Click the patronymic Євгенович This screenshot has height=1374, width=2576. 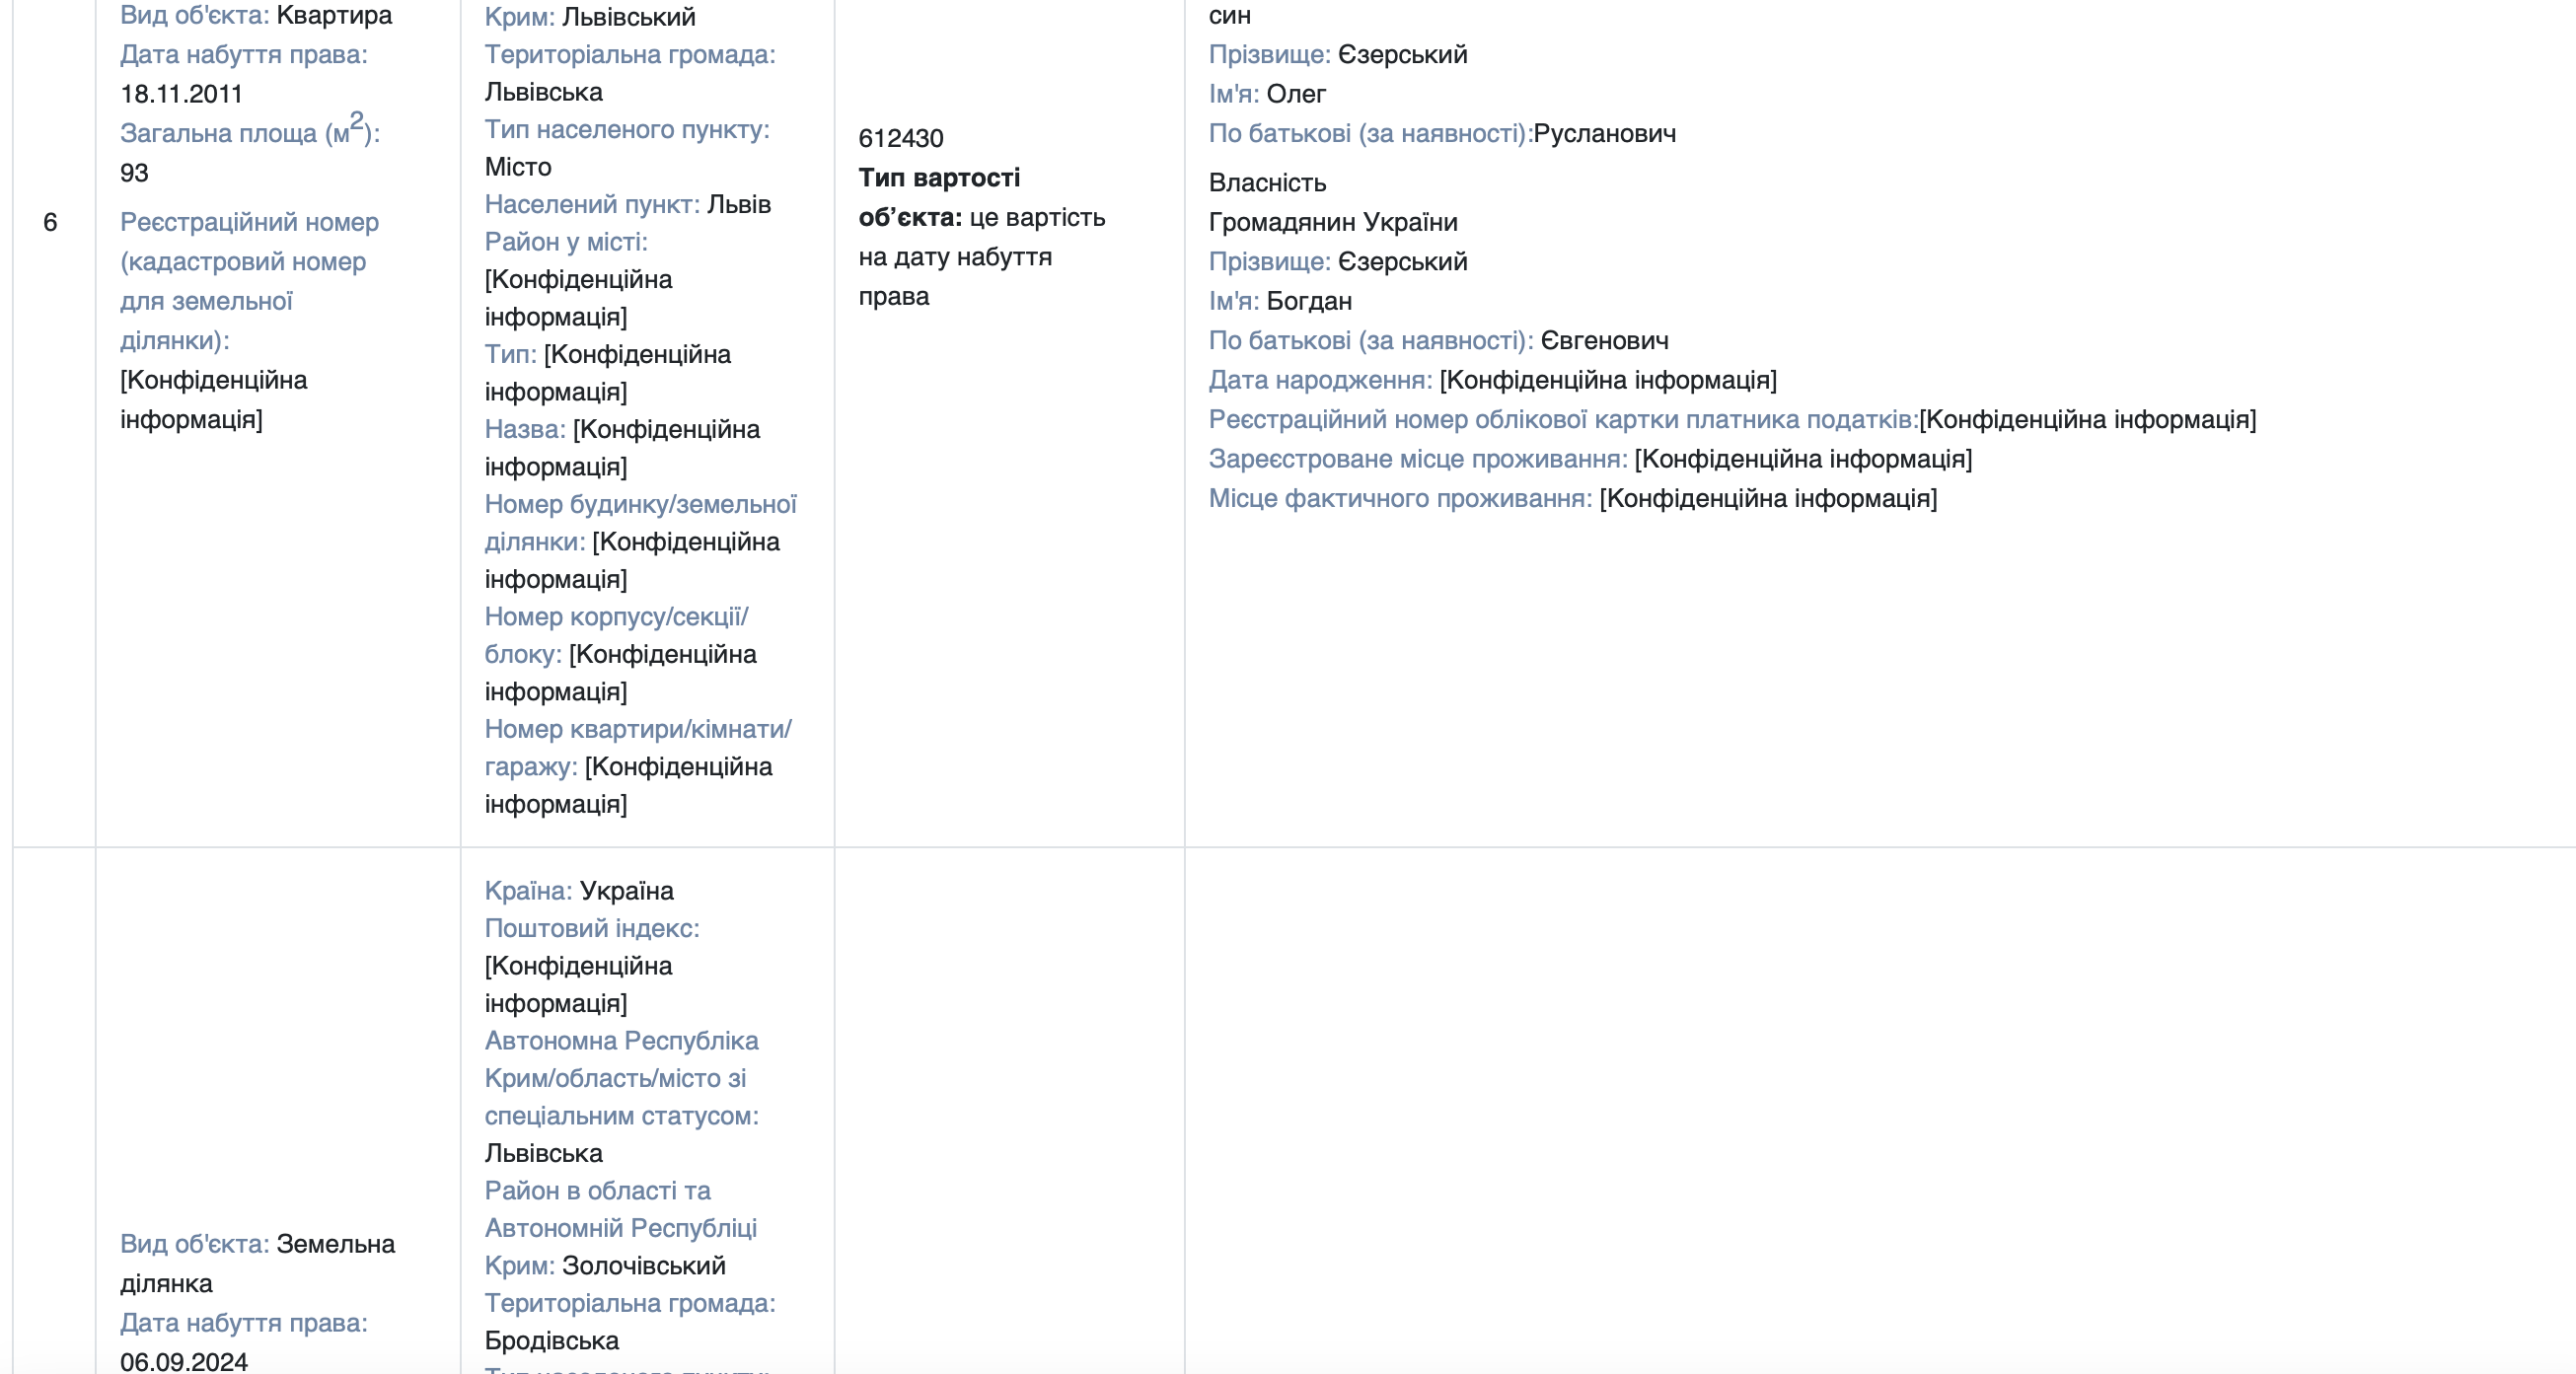pyautogui.click(x=1604, y=341)
